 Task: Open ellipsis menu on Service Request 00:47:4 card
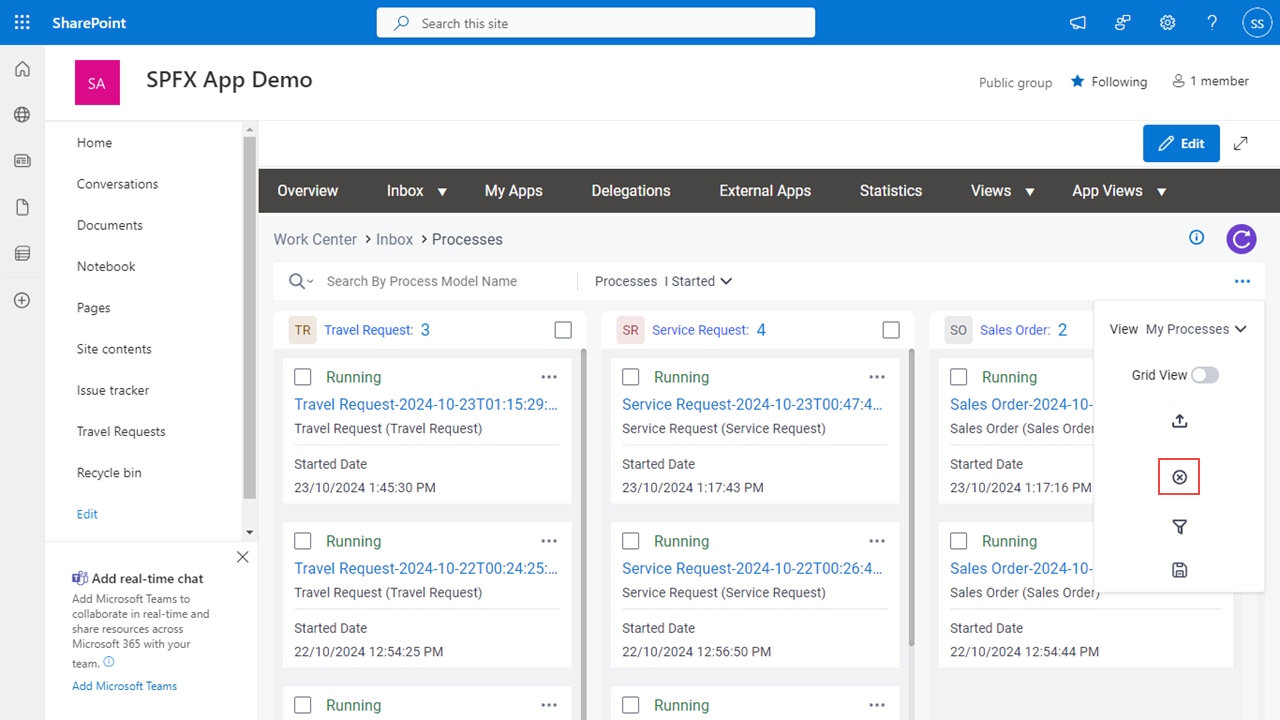[877, 377]
